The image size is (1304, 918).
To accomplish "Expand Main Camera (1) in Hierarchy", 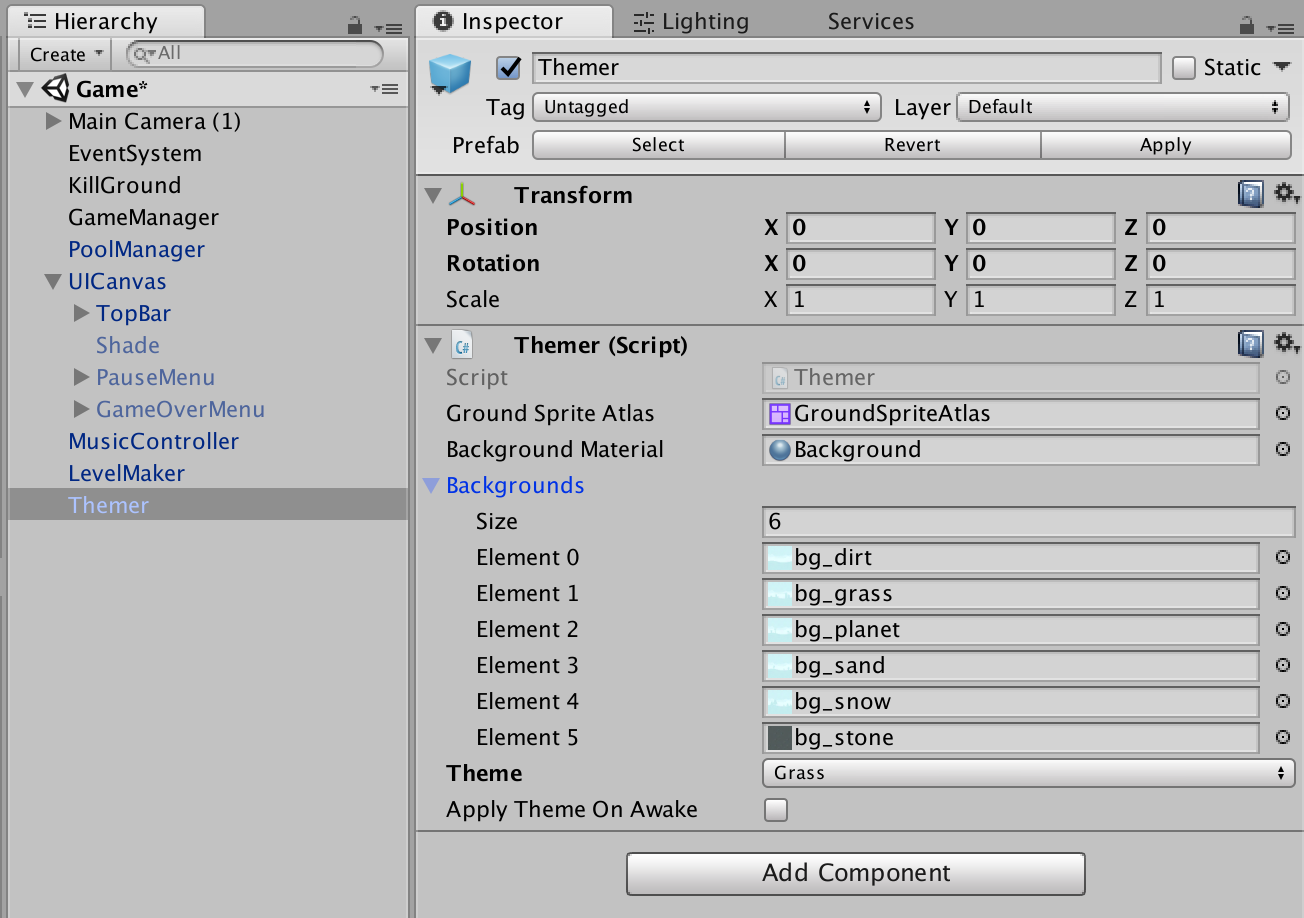I will [x=54, y=122].
